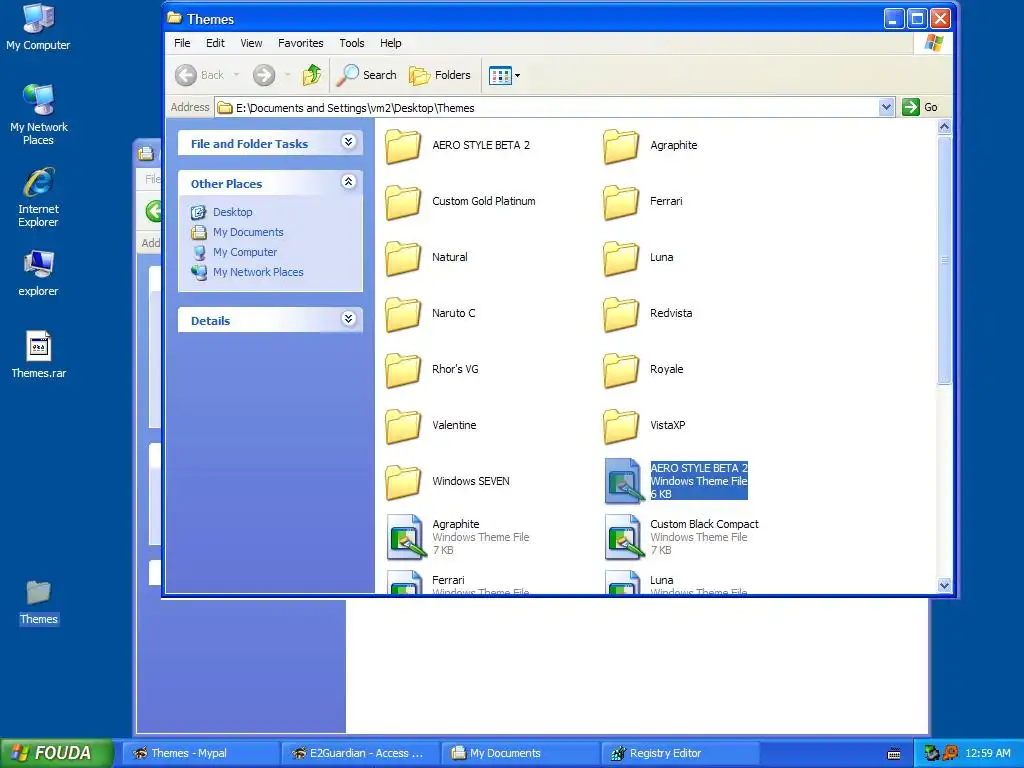Image resolution: width=1024 pixels, height=768 pixels.
Task: Open the View menu
Action: point(251,43)
